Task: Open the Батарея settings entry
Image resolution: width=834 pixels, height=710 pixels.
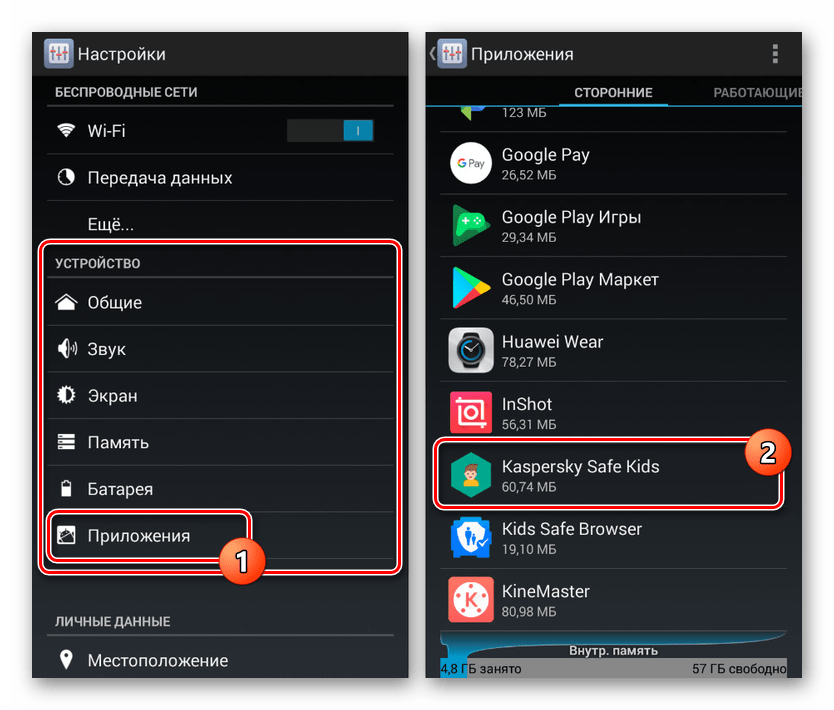Action: click(220, 489)
